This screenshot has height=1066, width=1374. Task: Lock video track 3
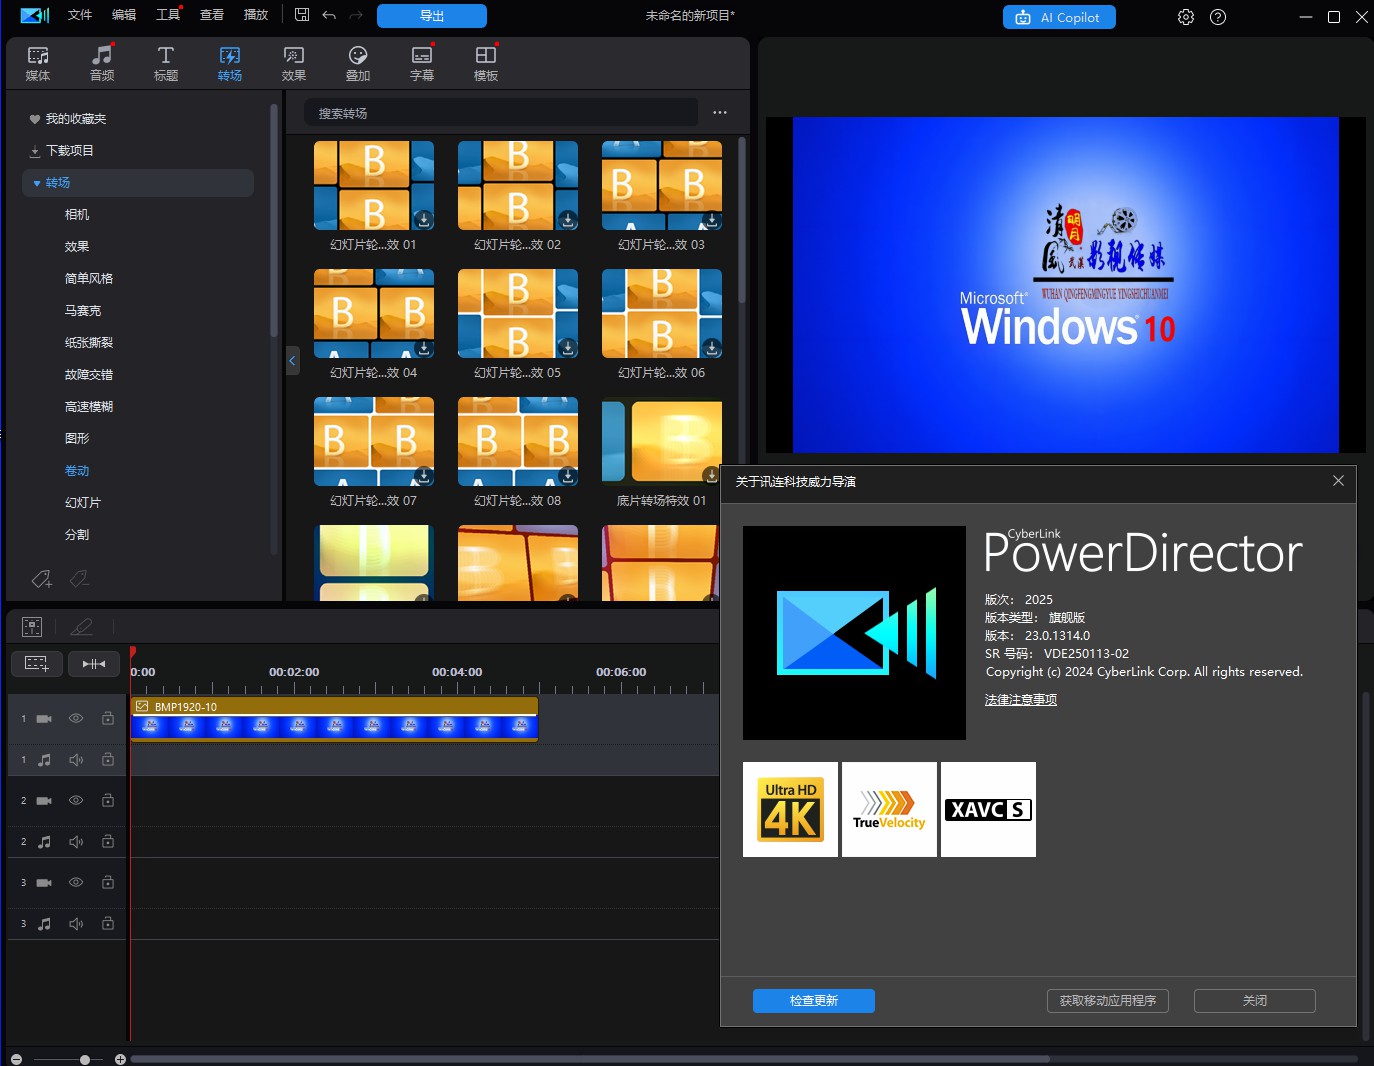coord(108,883)
